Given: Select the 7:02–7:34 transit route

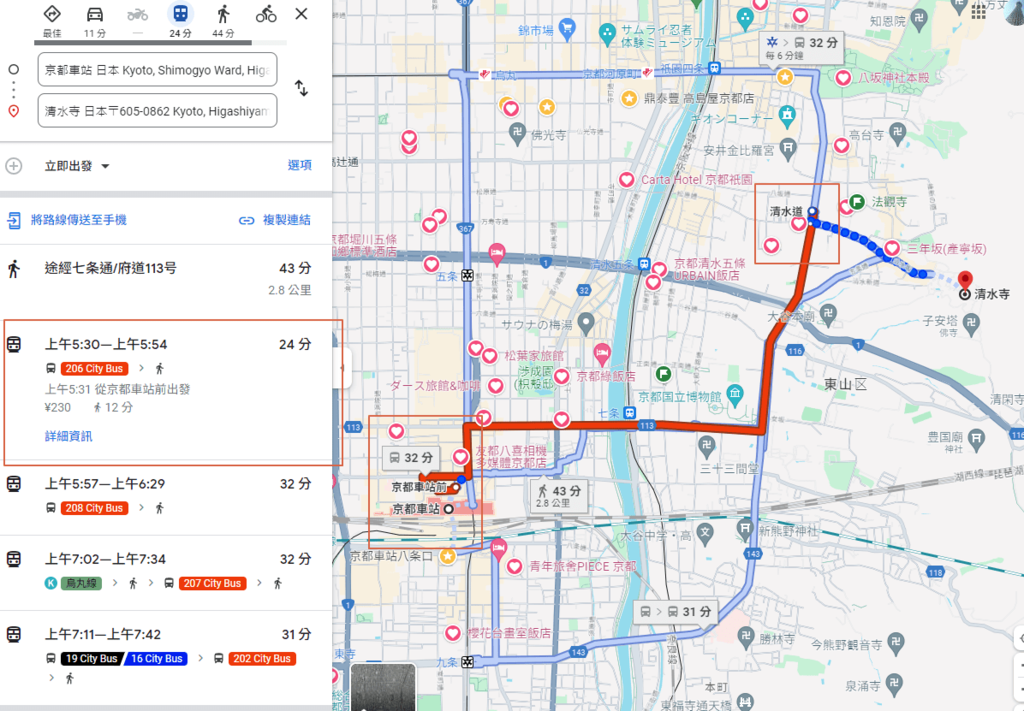Looking at the screenshot, I should 166,572.
